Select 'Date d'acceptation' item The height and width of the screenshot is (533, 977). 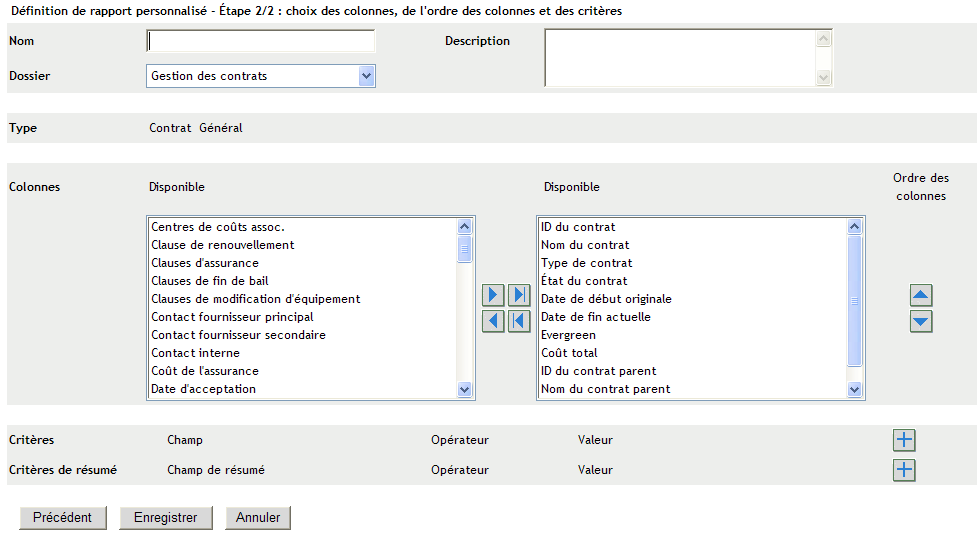303,390
